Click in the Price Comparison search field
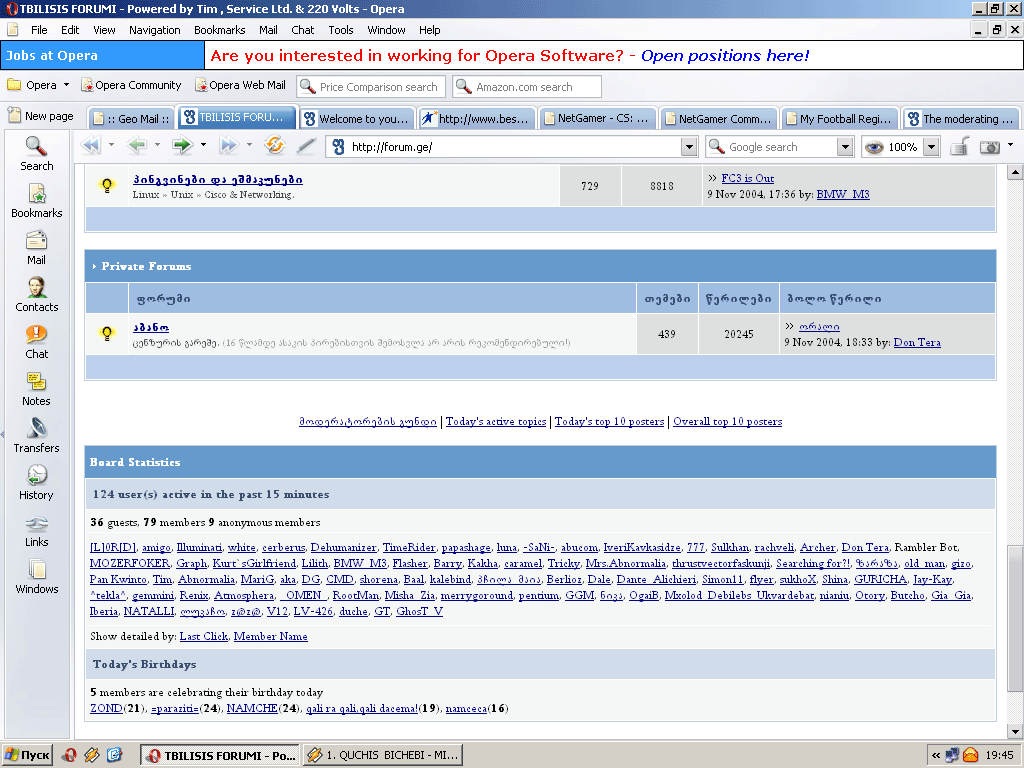The width and height of the screenshot is (1024, 768). click(x=371, y=87)
